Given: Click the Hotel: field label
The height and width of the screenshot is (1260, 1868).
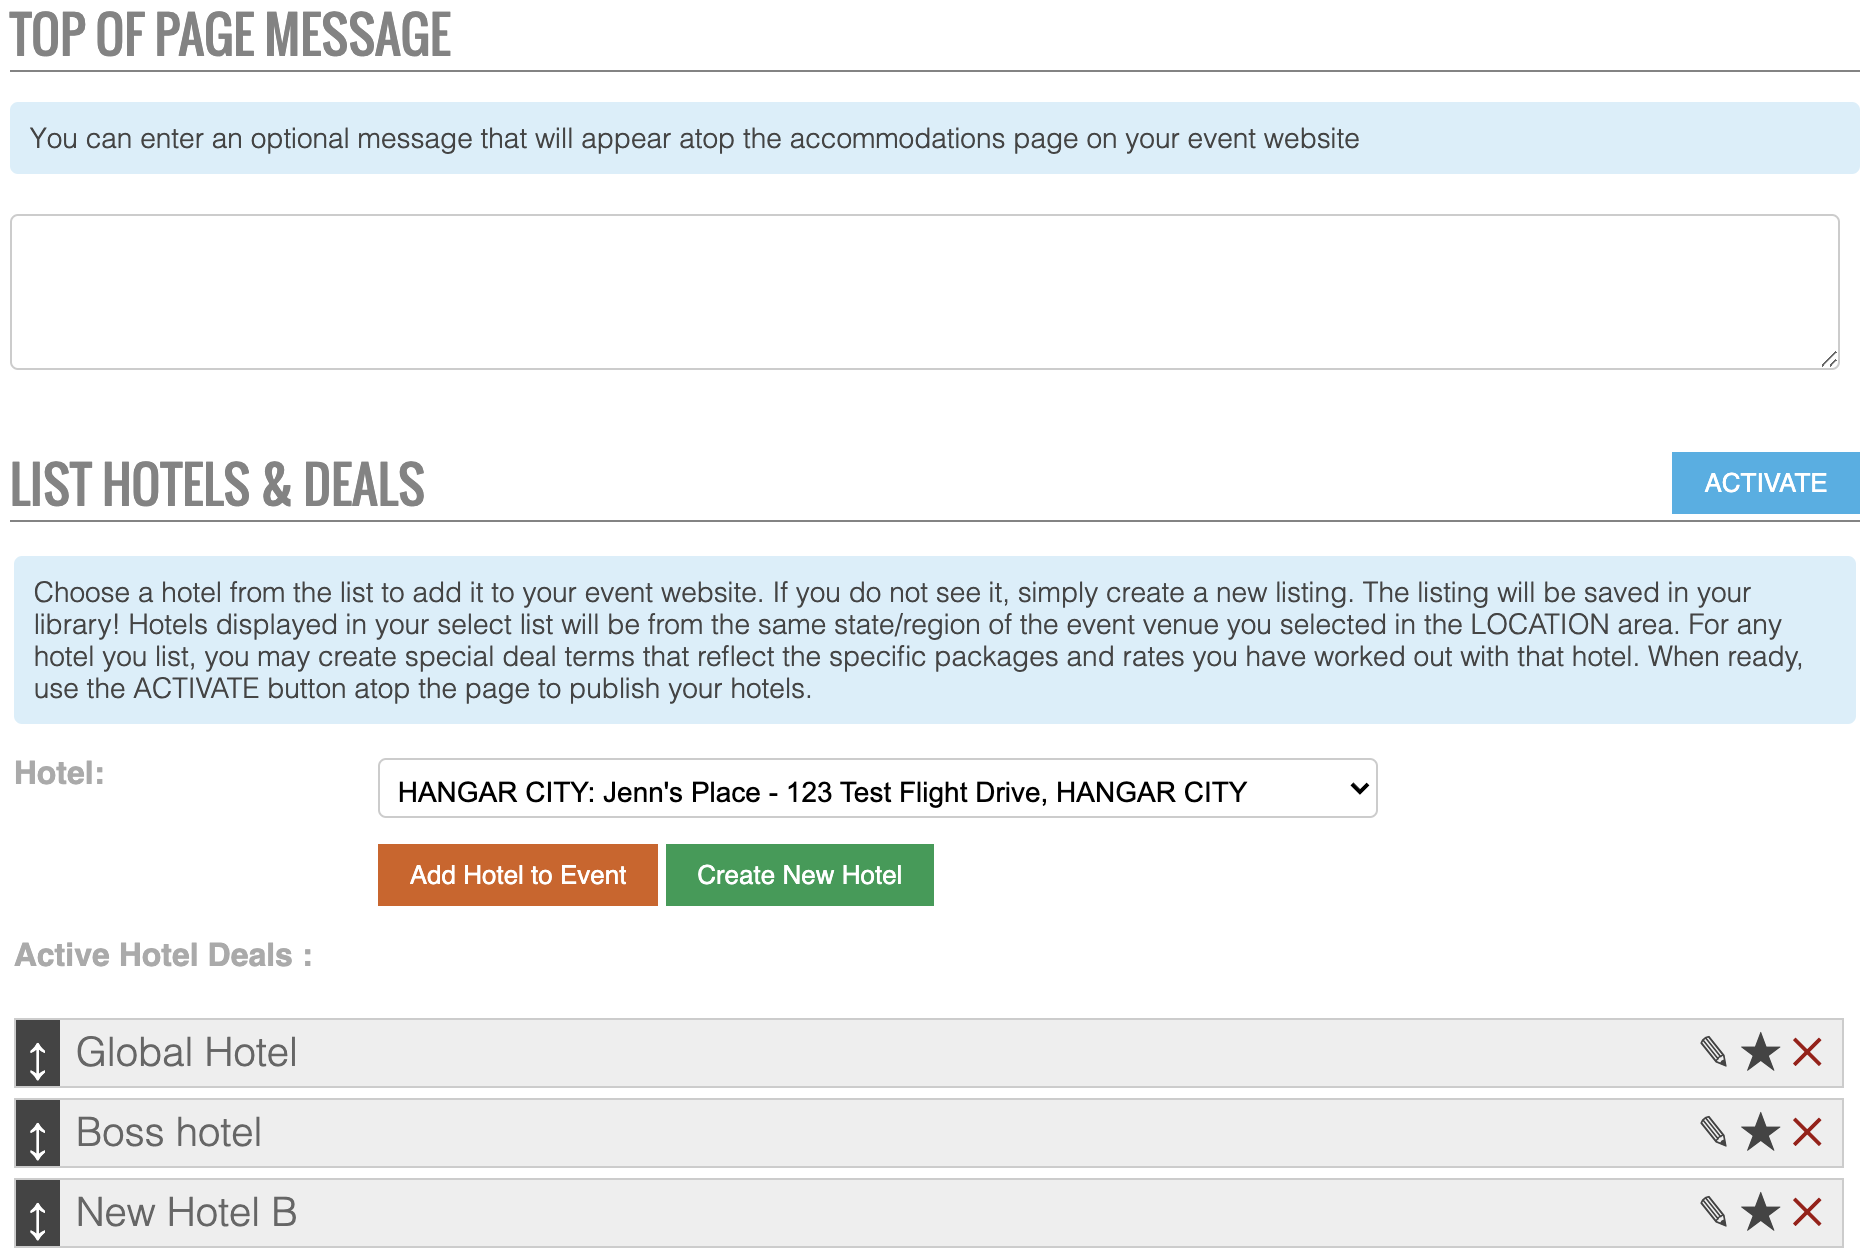Looking at the screenshot, I should pyautogui.click(x=59, y=773).
